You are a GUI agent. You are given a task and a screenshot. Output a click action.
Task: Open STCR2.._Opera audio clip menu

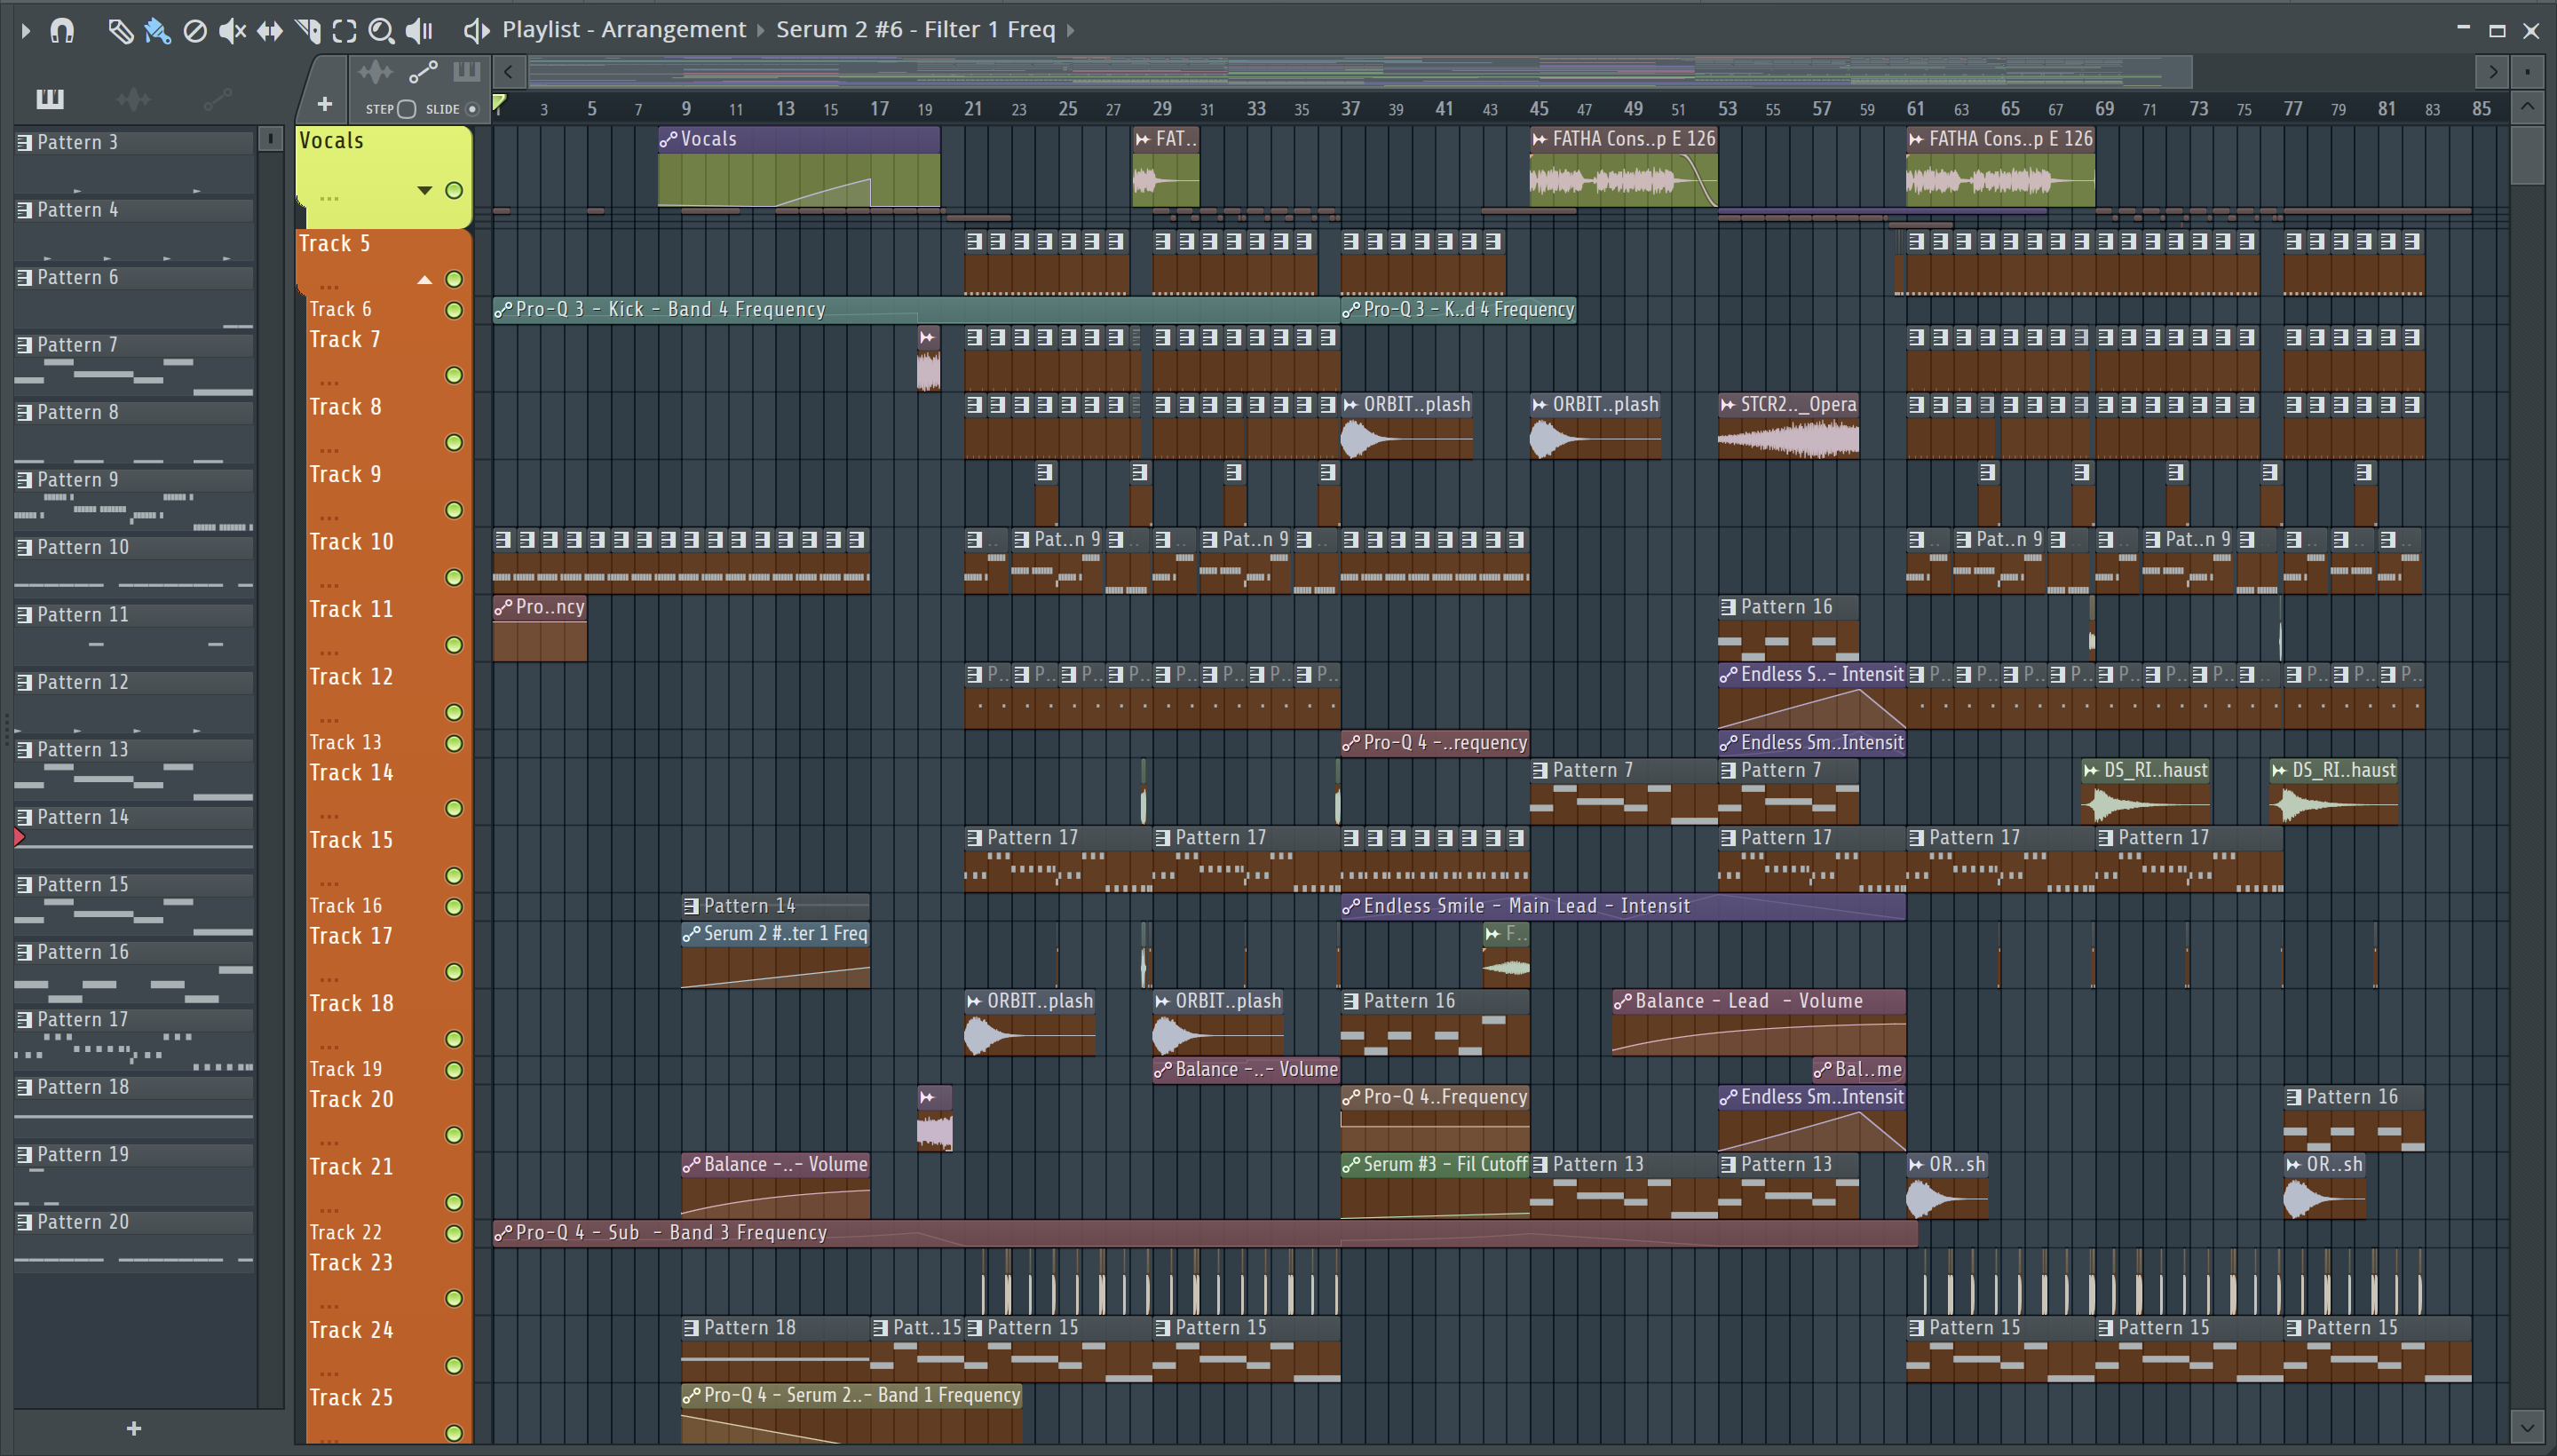[x=1728, y=405]
